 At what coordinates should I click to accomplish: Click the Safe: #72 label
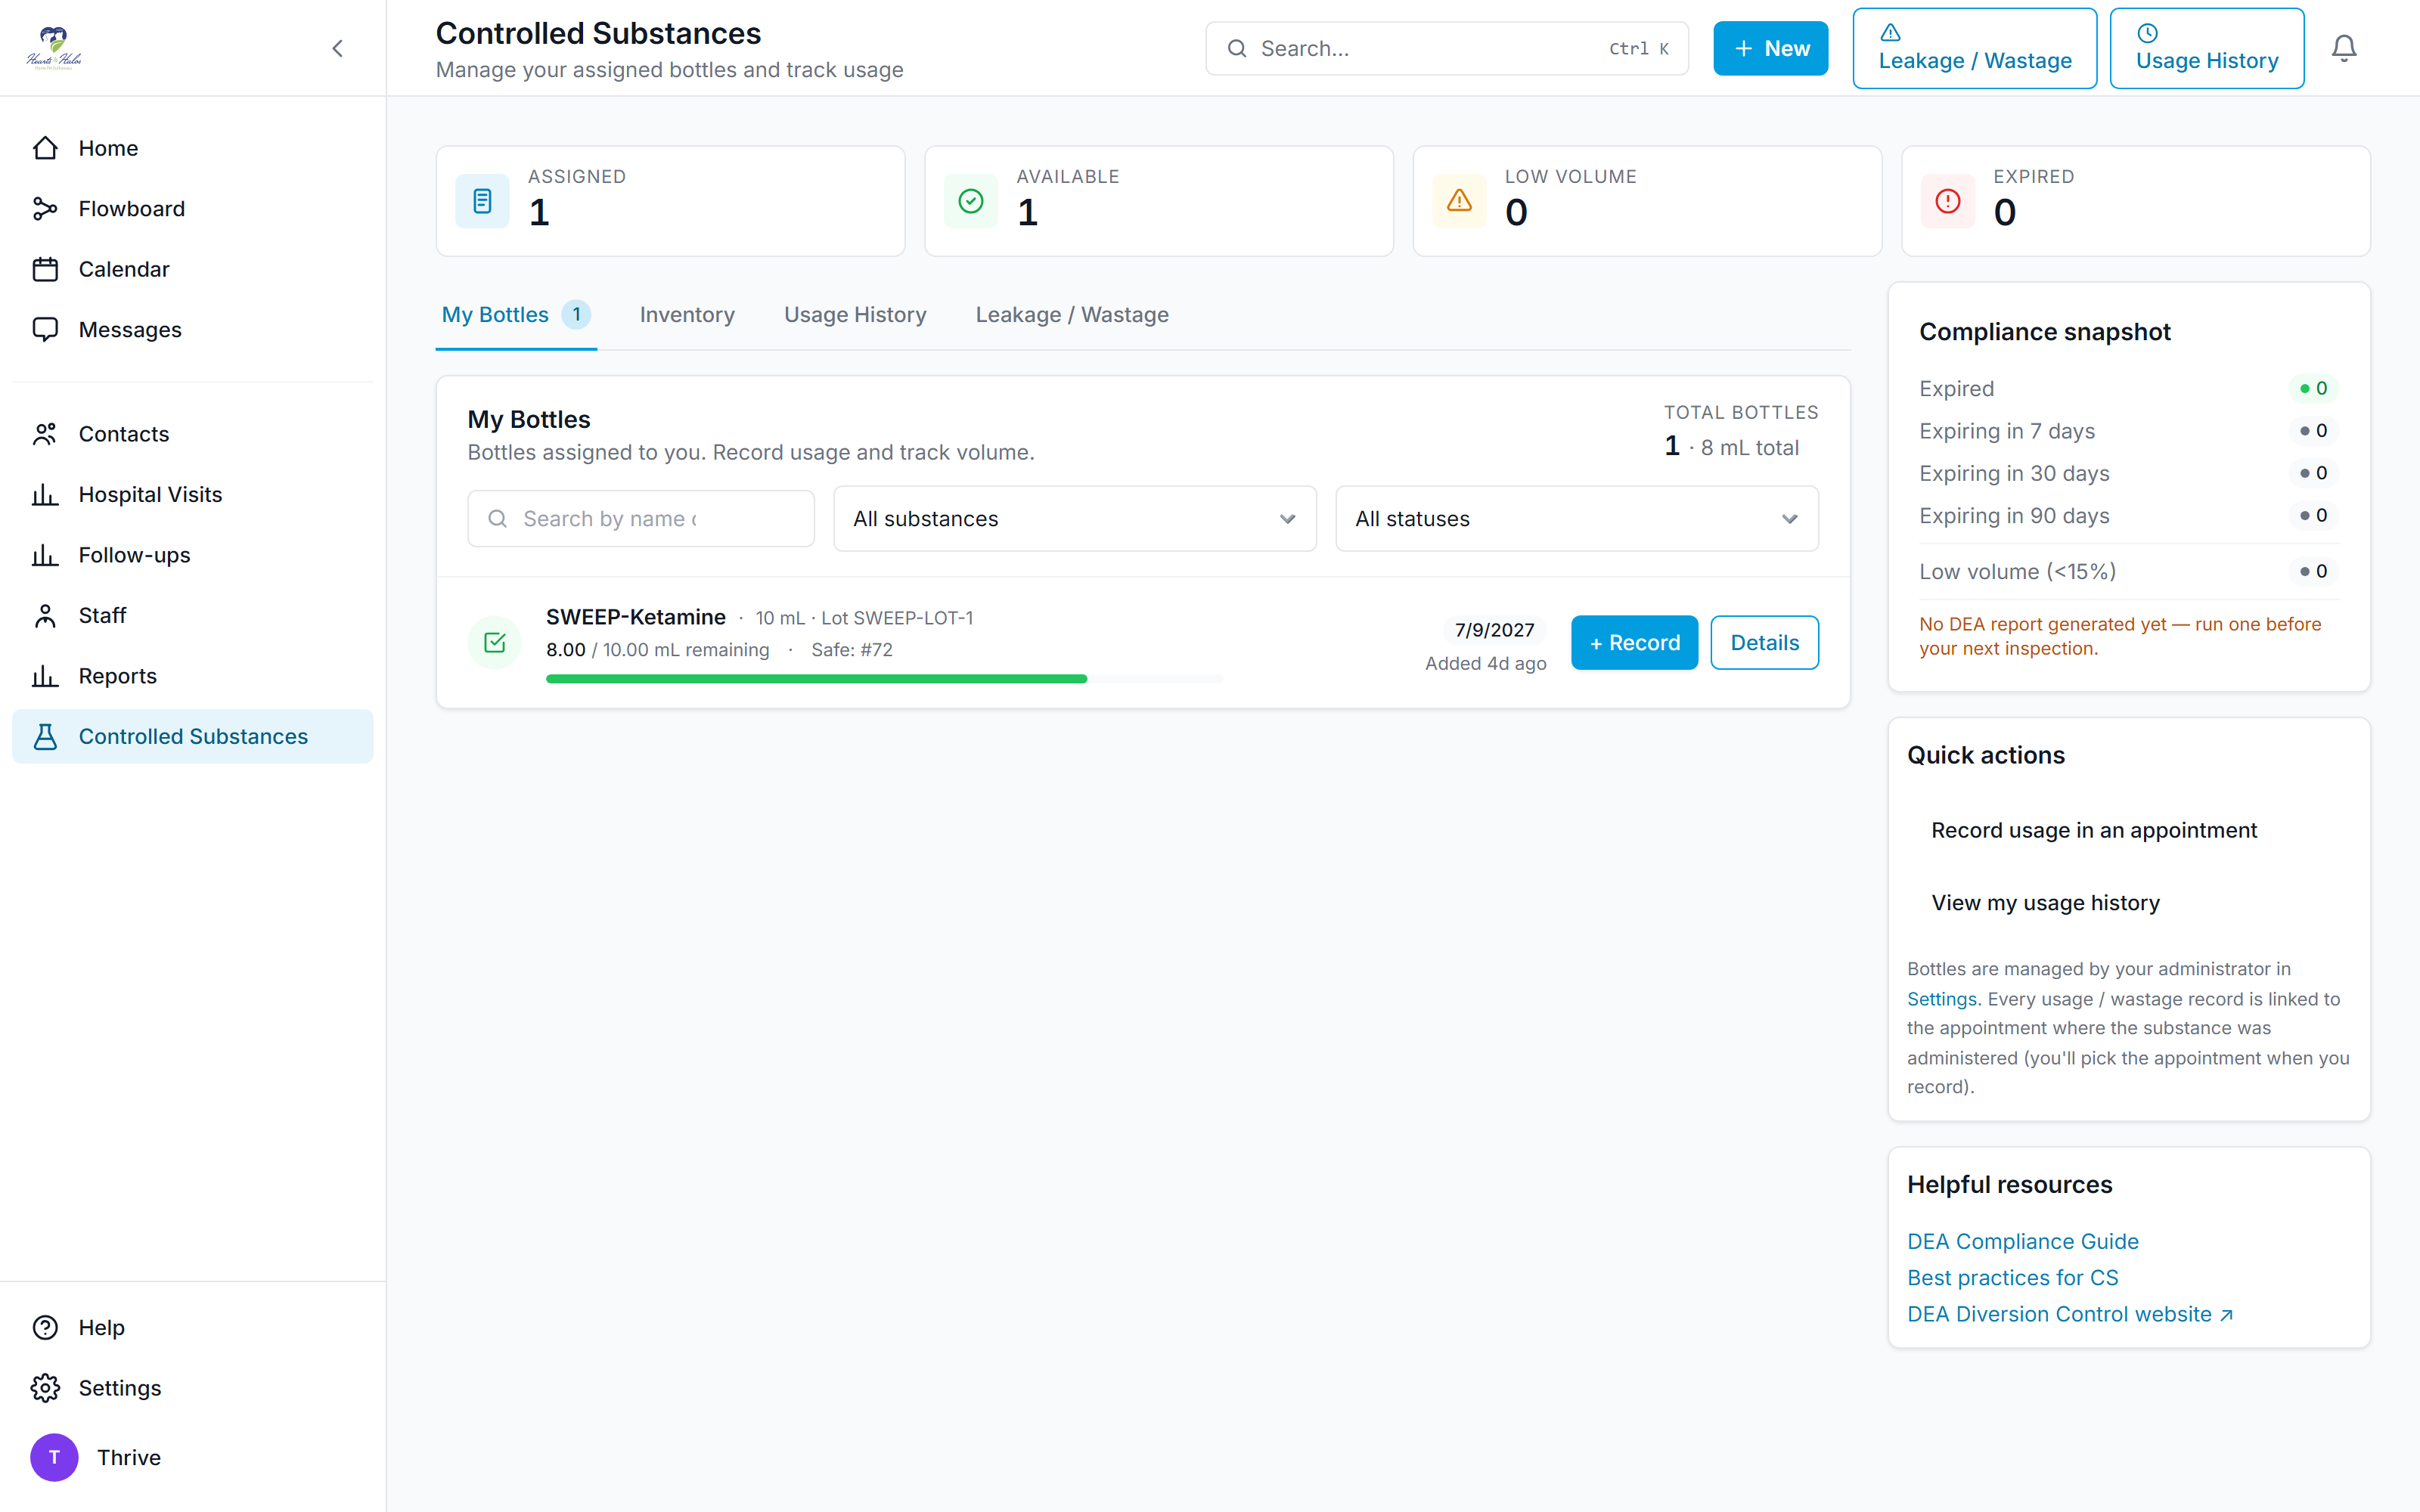tap(852, 650)
